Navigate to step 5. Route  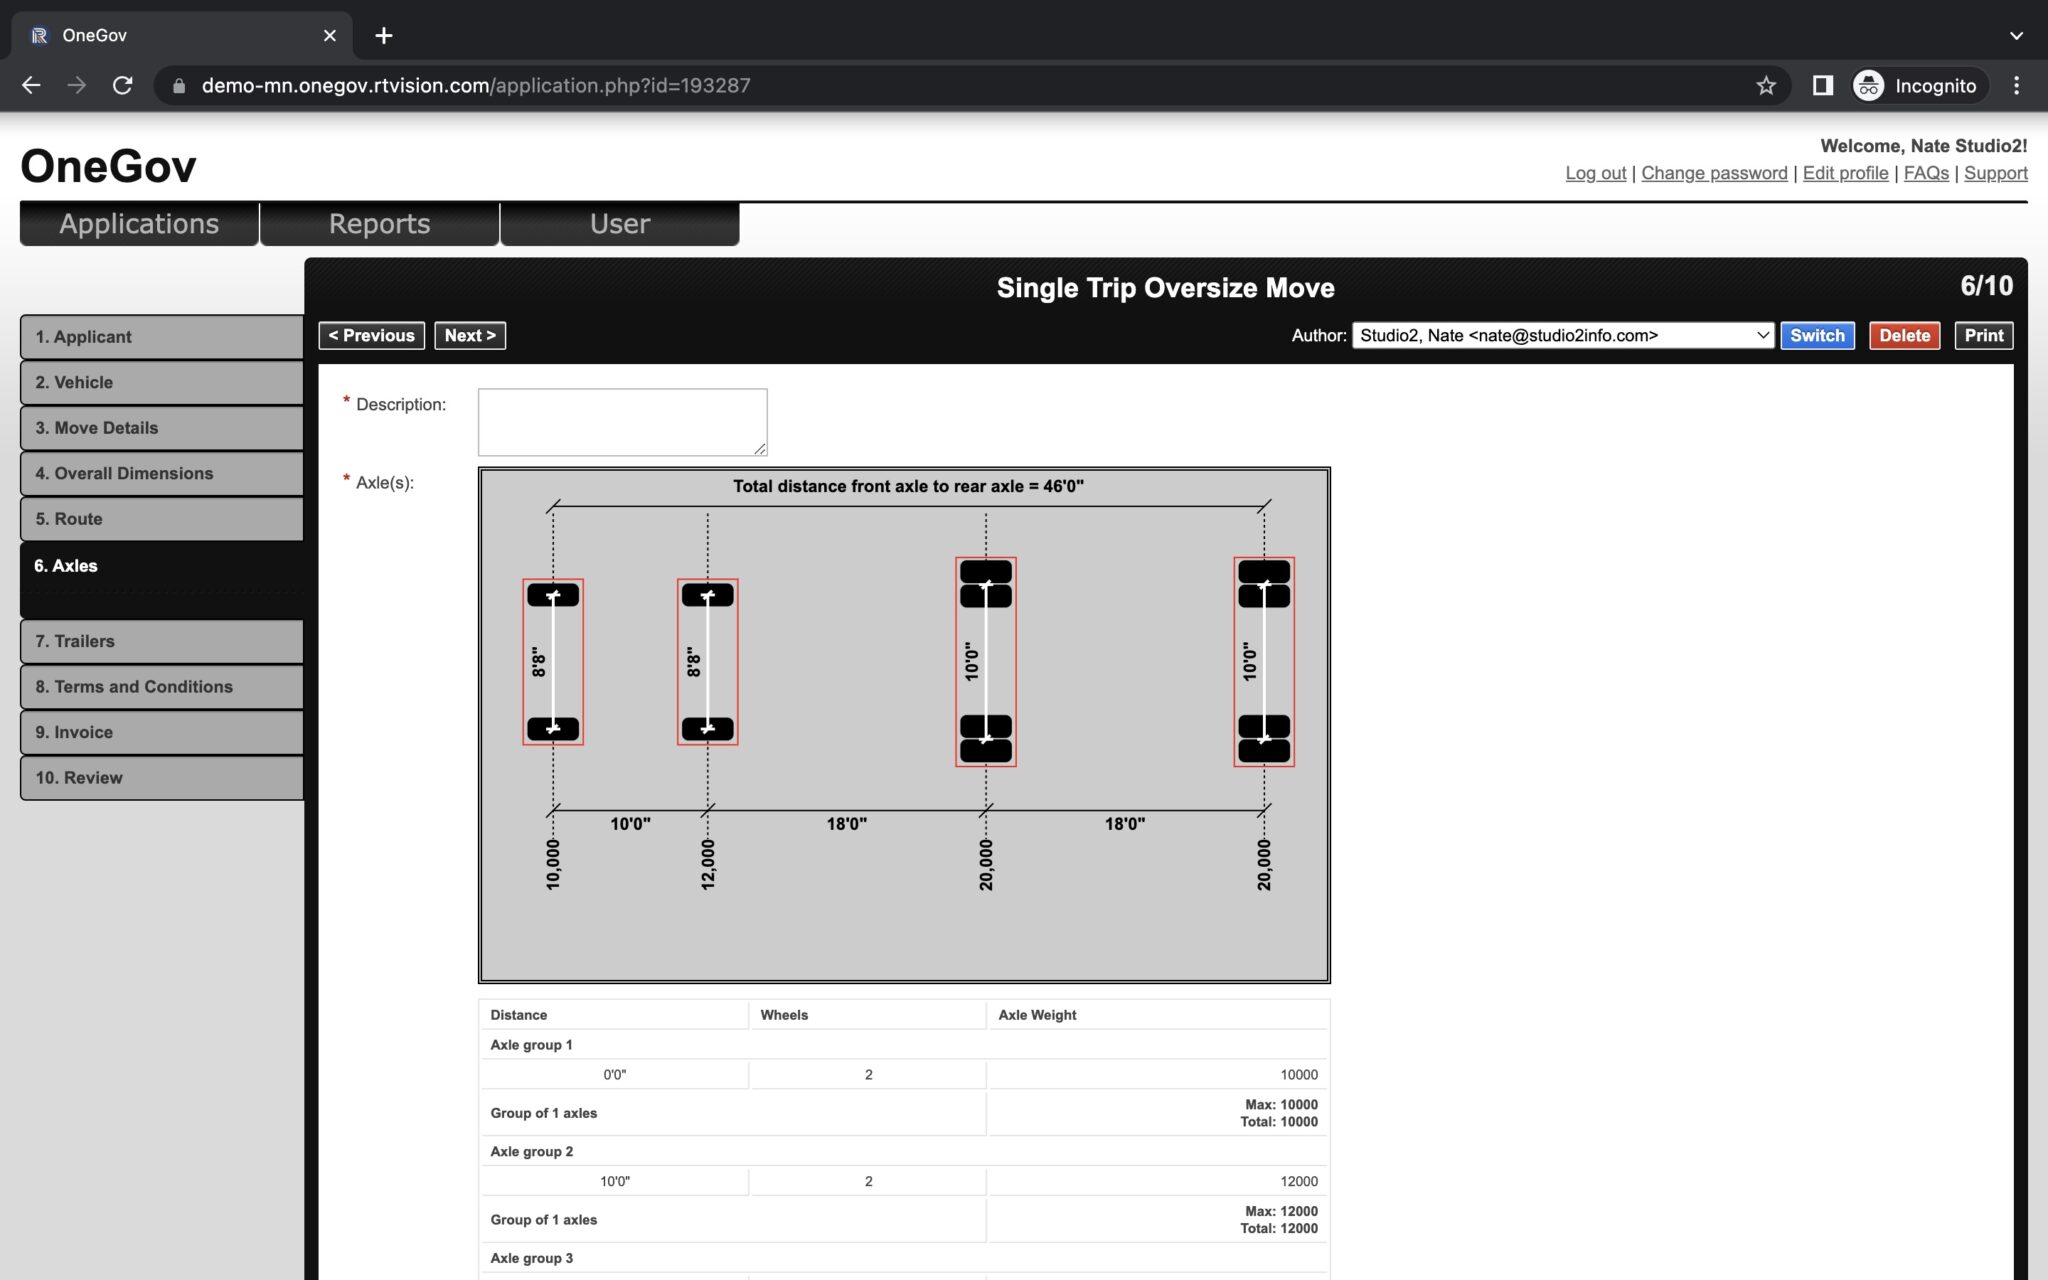click(160, 518)
